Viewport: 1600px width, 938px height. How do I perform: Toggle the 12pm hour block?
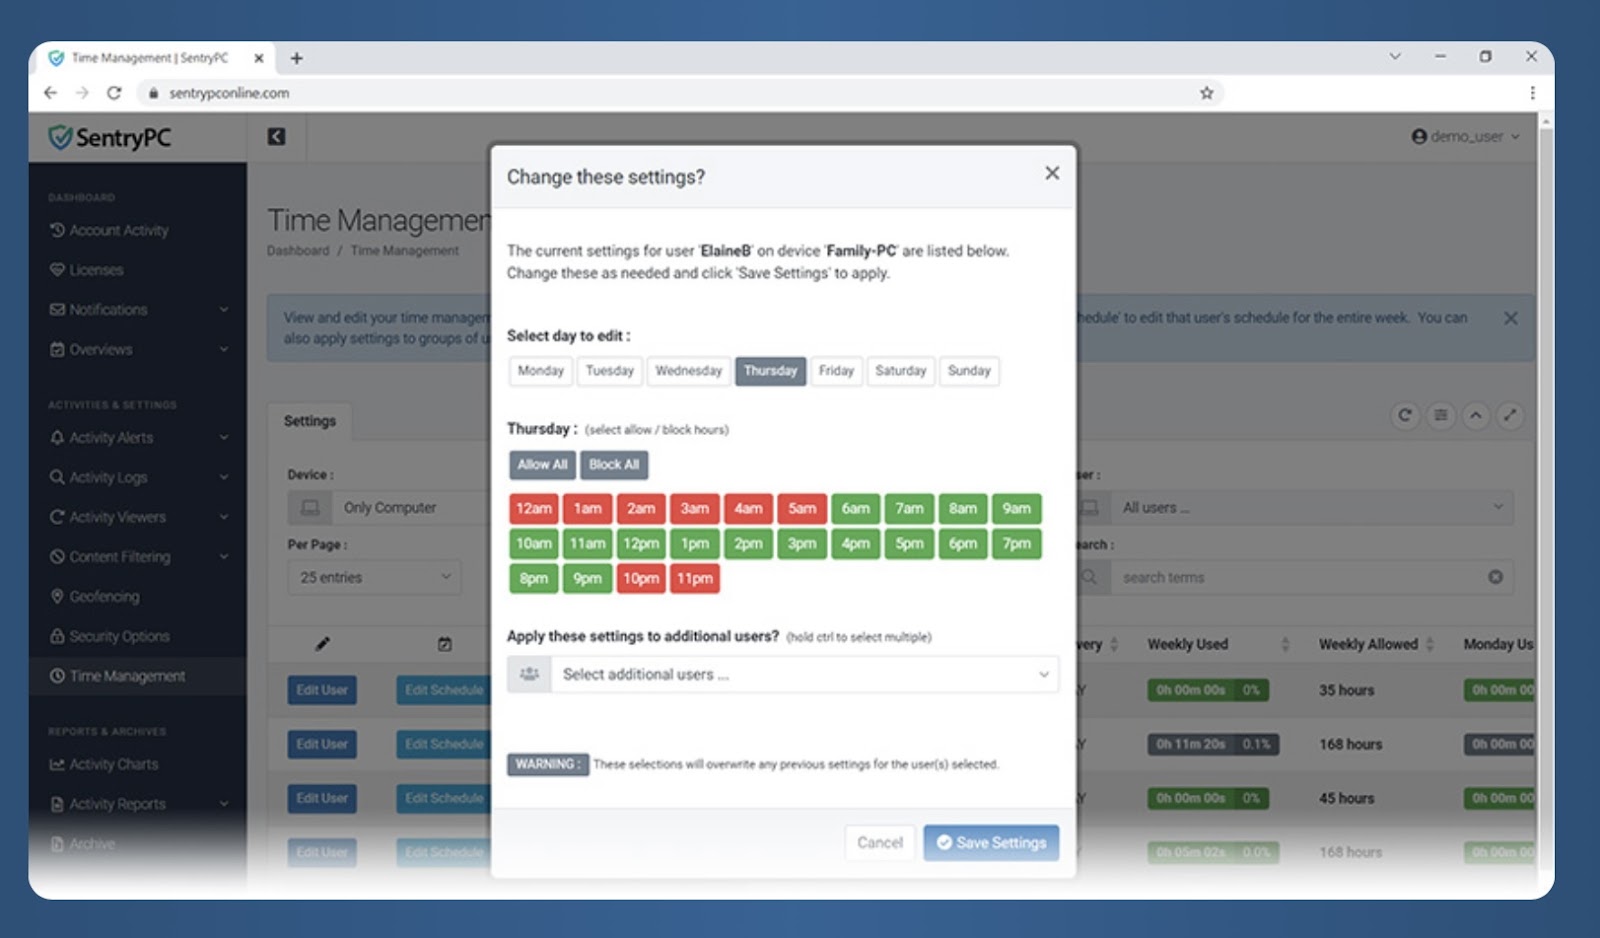(x=641, y=544)
